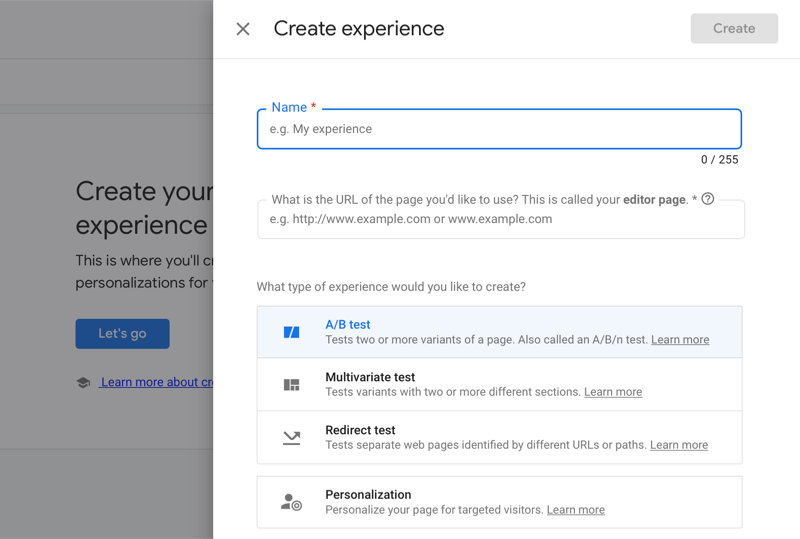800x539 pixels.
Task: Click the A/B test icon
Action: [x=291, y=332]
